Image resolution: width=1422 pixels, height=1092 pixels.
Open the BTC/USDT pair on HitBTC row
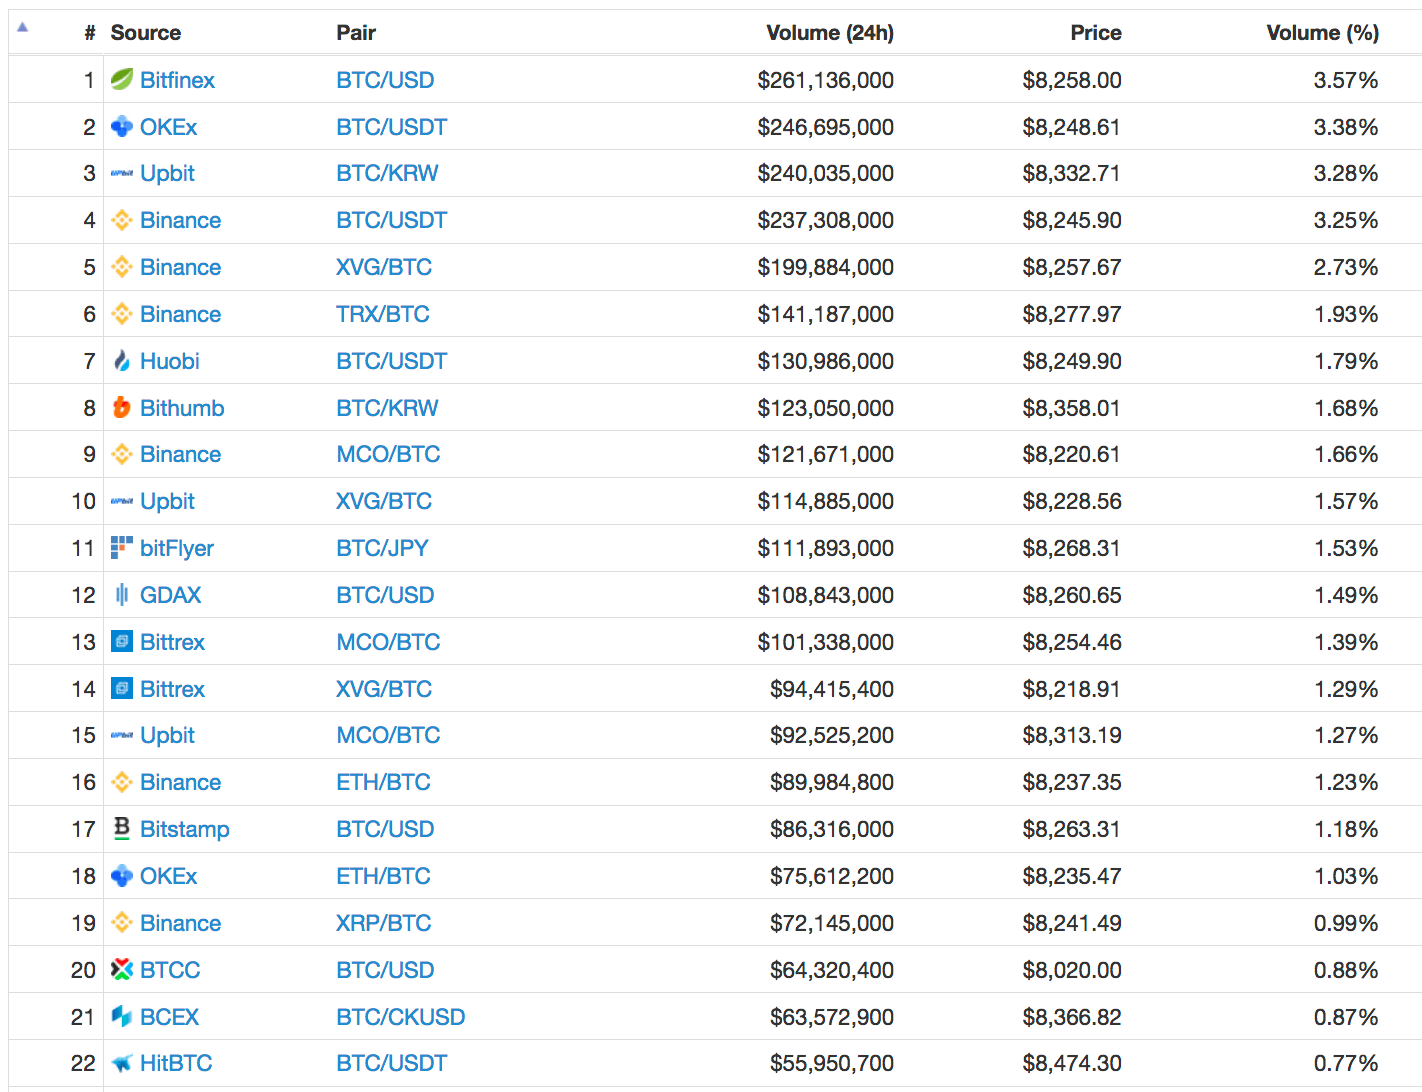click(391, 1063)
